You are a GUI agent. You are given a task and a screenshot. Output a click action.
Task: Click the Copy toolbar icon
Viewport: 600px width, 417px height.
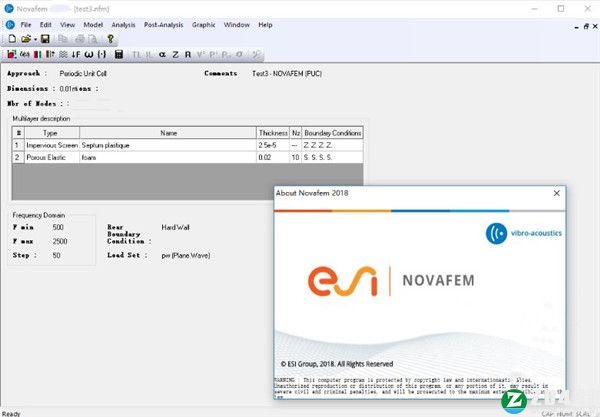click(62, 39)
